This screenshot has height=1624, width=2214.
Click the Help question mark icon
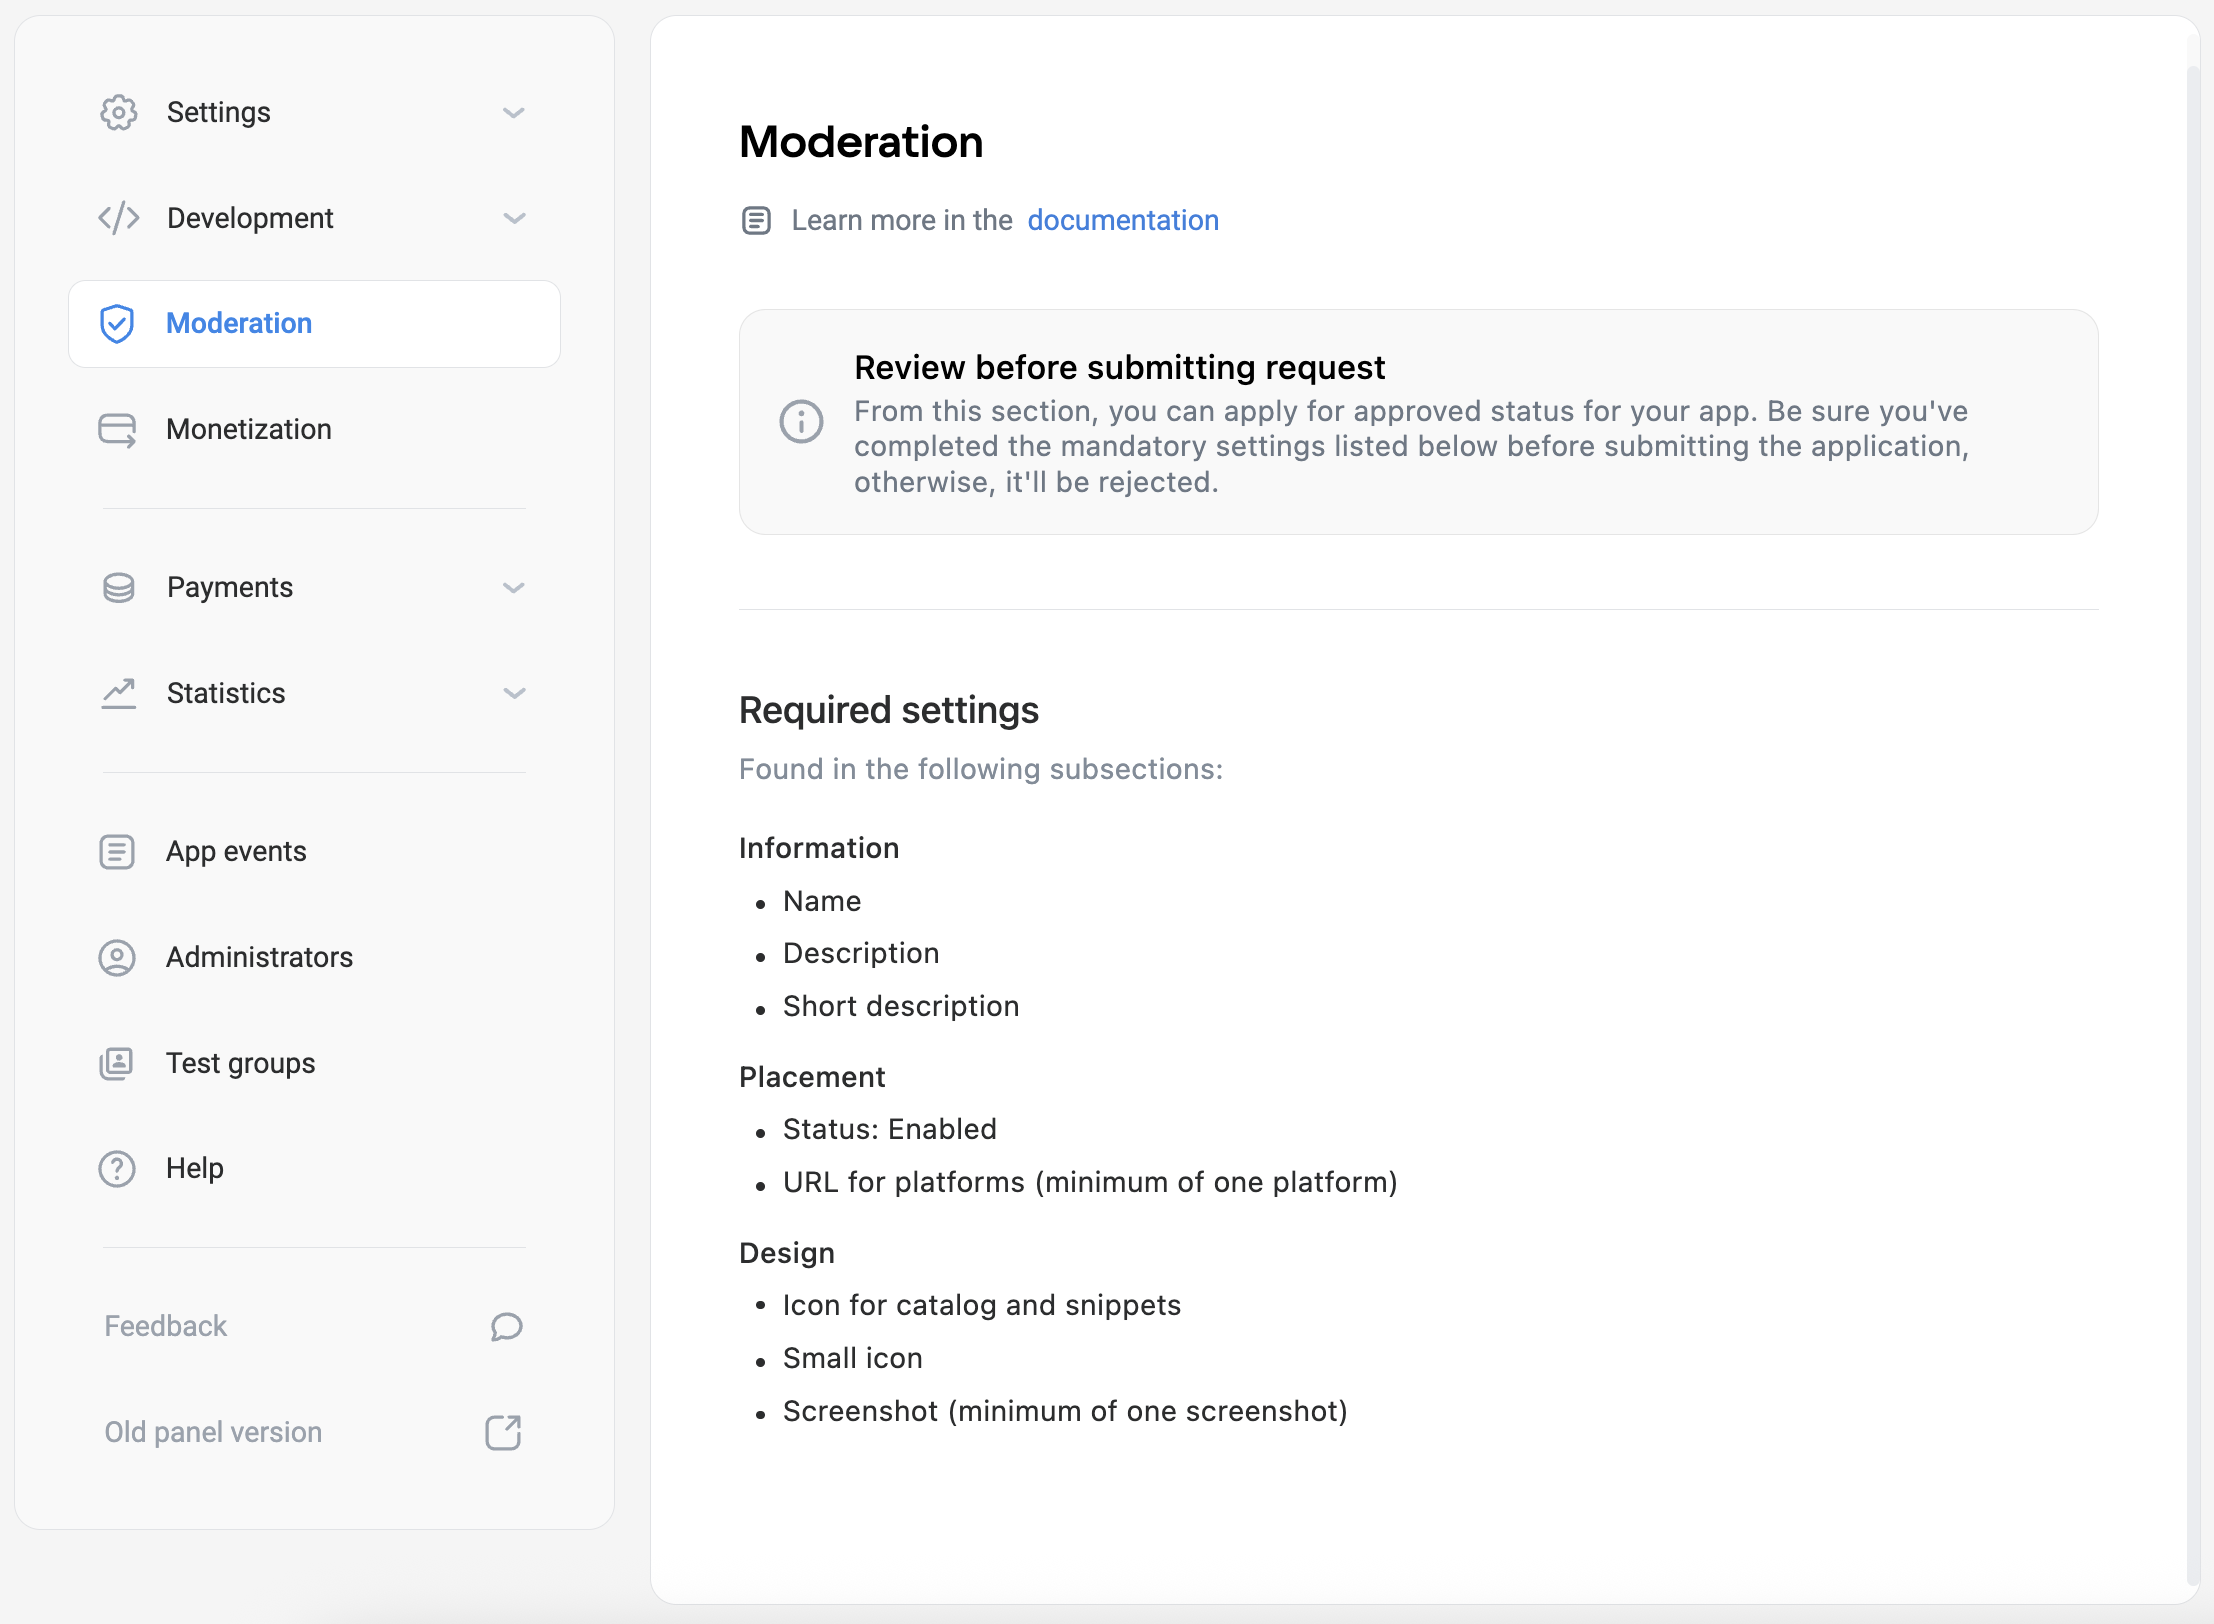(117, 1169)
